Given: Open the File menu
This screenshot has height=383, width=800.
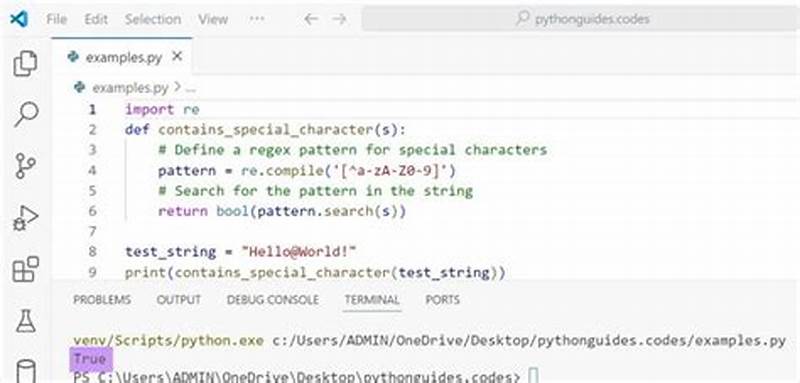Looking at the screenshot, I should pos(57,19).
